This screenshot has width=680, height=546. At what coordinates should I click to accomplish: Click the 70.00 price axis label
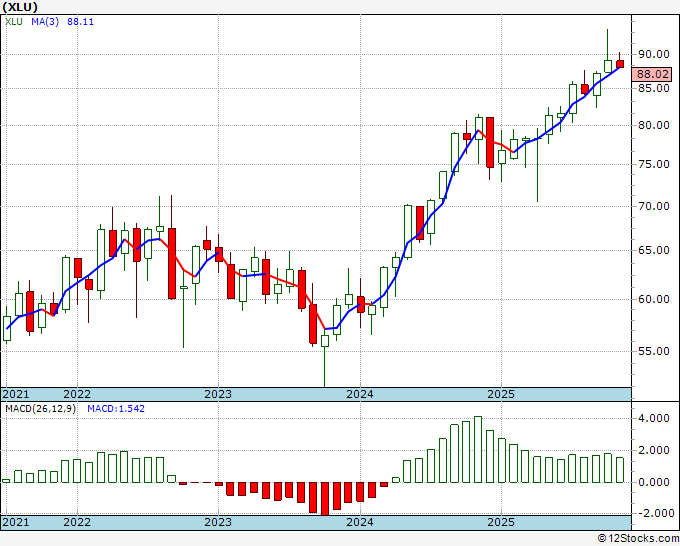(654, 206)
